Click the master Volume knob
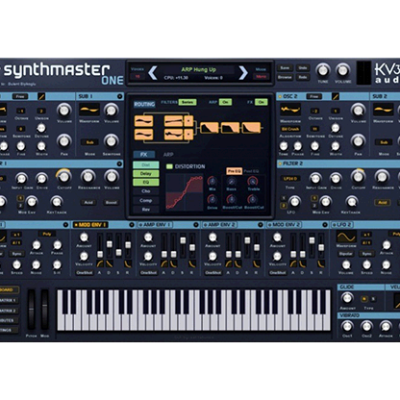The height and width of the screenshot is (400, 400). point(342,70)
